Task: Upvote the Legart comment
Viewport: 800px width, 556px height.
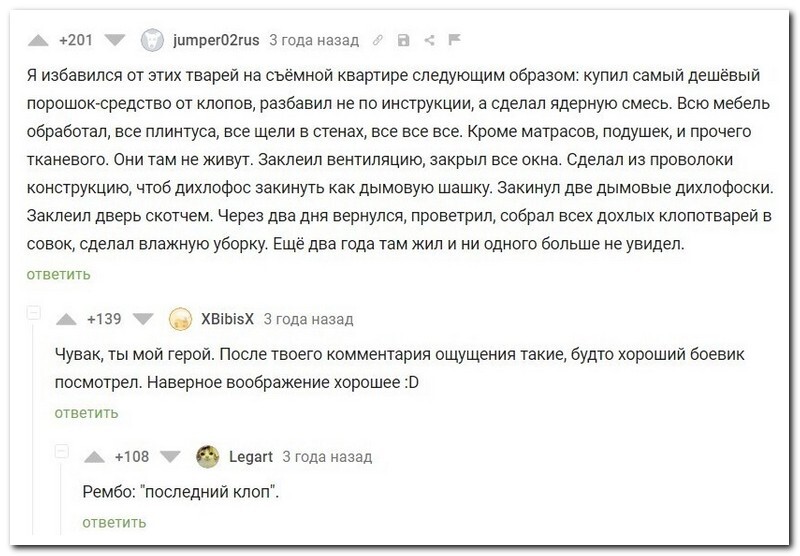Action: [x=92, y=457]
